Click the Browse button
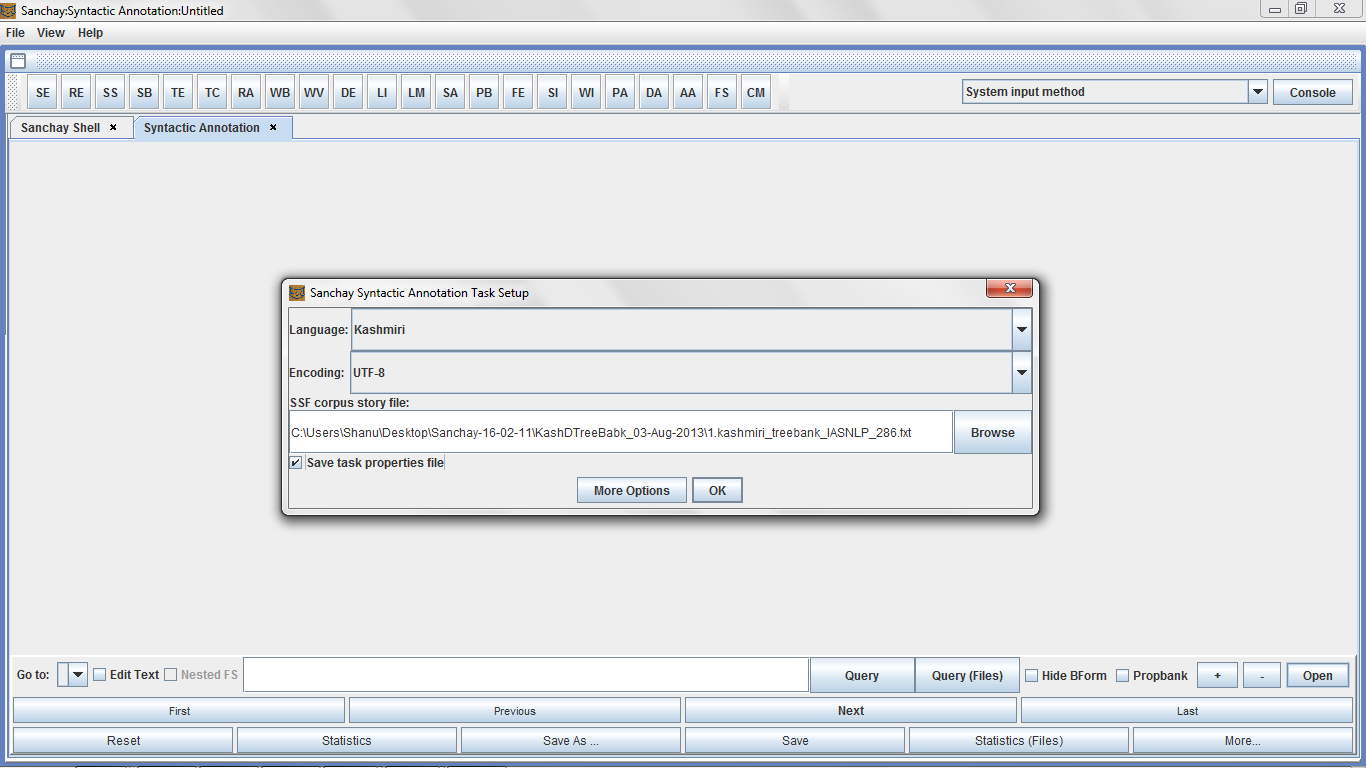 click(x=993, y=433)
